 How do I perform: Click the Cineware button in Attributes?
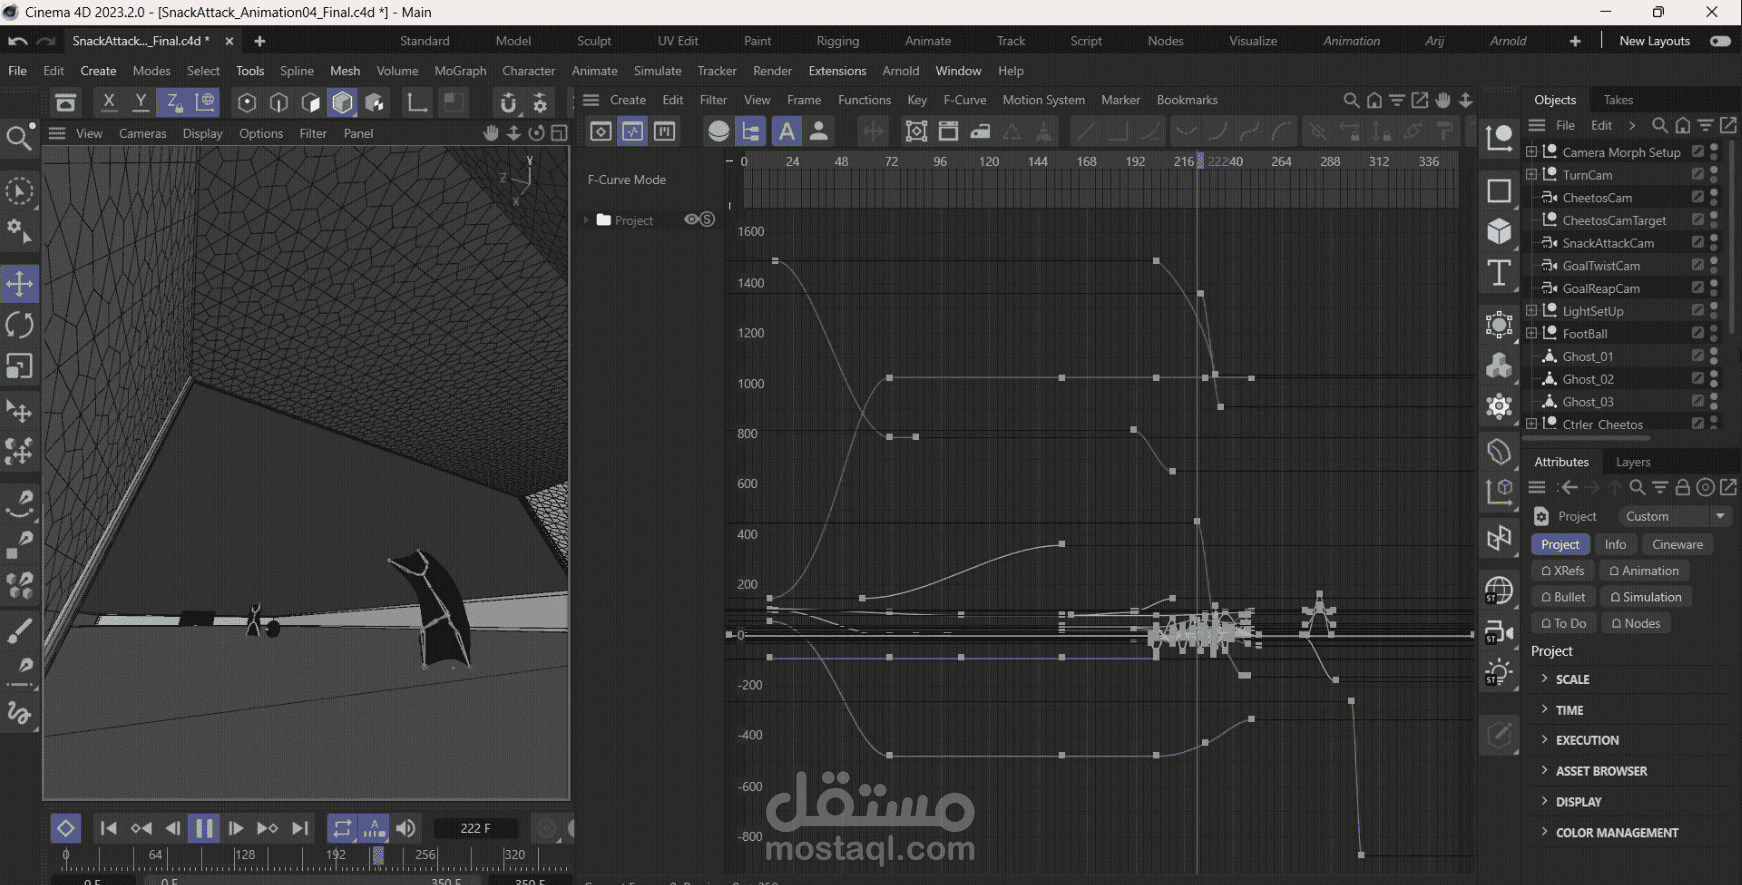[x=1677, y=545]
